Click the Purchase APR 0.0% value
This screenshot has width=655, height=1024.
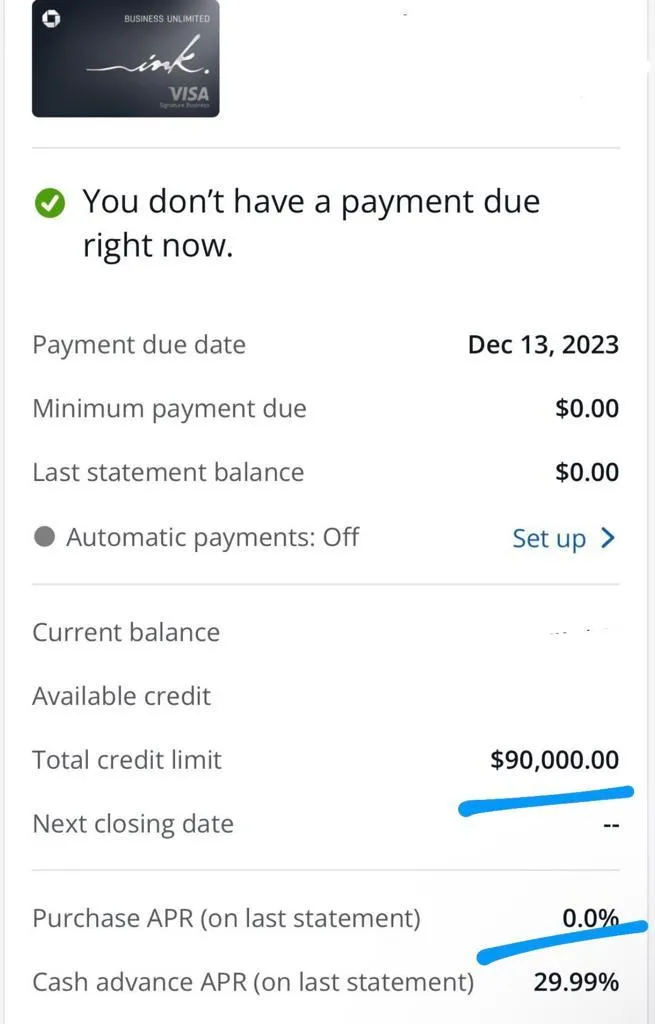tap(590, 918)
